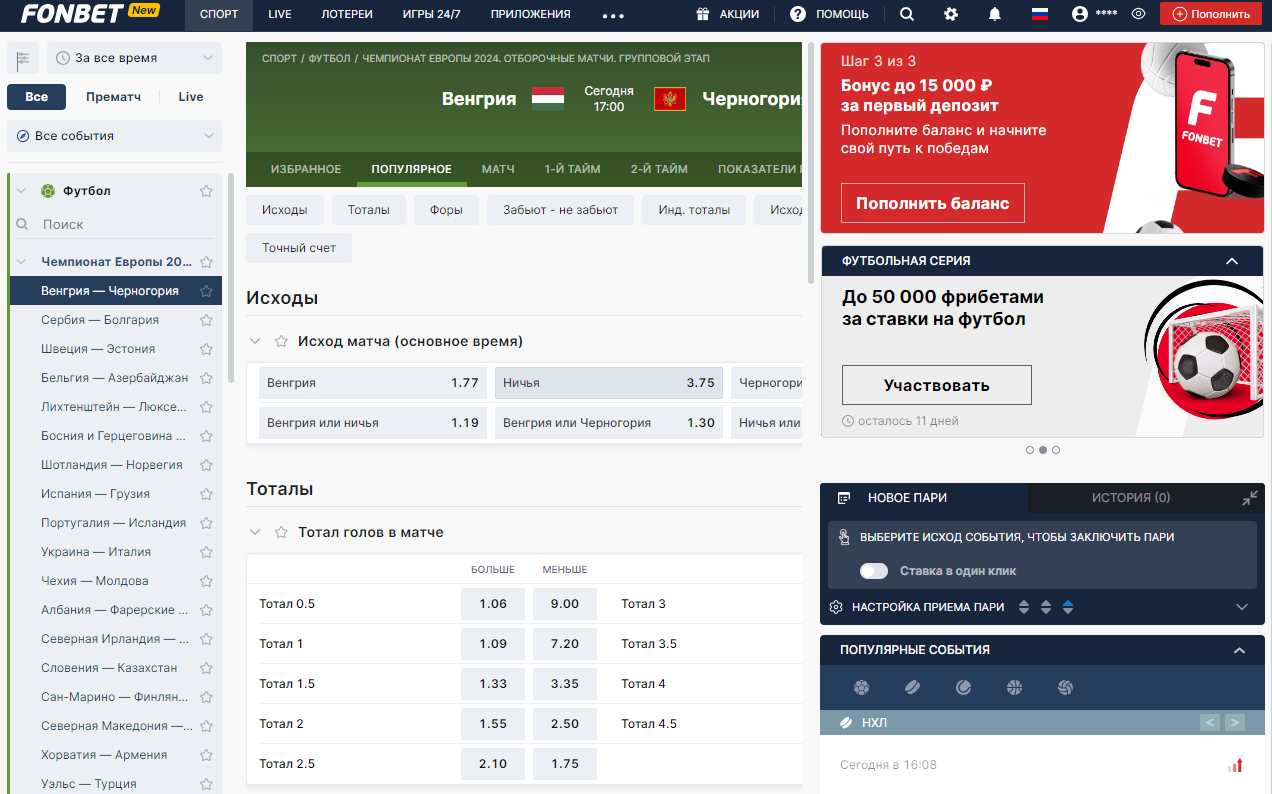This screenshot has width=1272, height=794.
Task: Bet on Венгрия at 1.77
Action: (373, 383)
